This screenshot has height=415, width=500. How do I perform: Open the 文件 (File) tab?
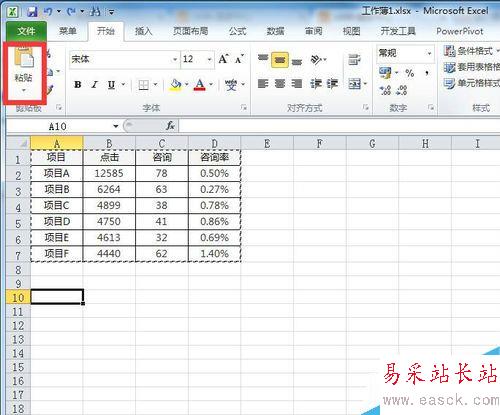26,31
